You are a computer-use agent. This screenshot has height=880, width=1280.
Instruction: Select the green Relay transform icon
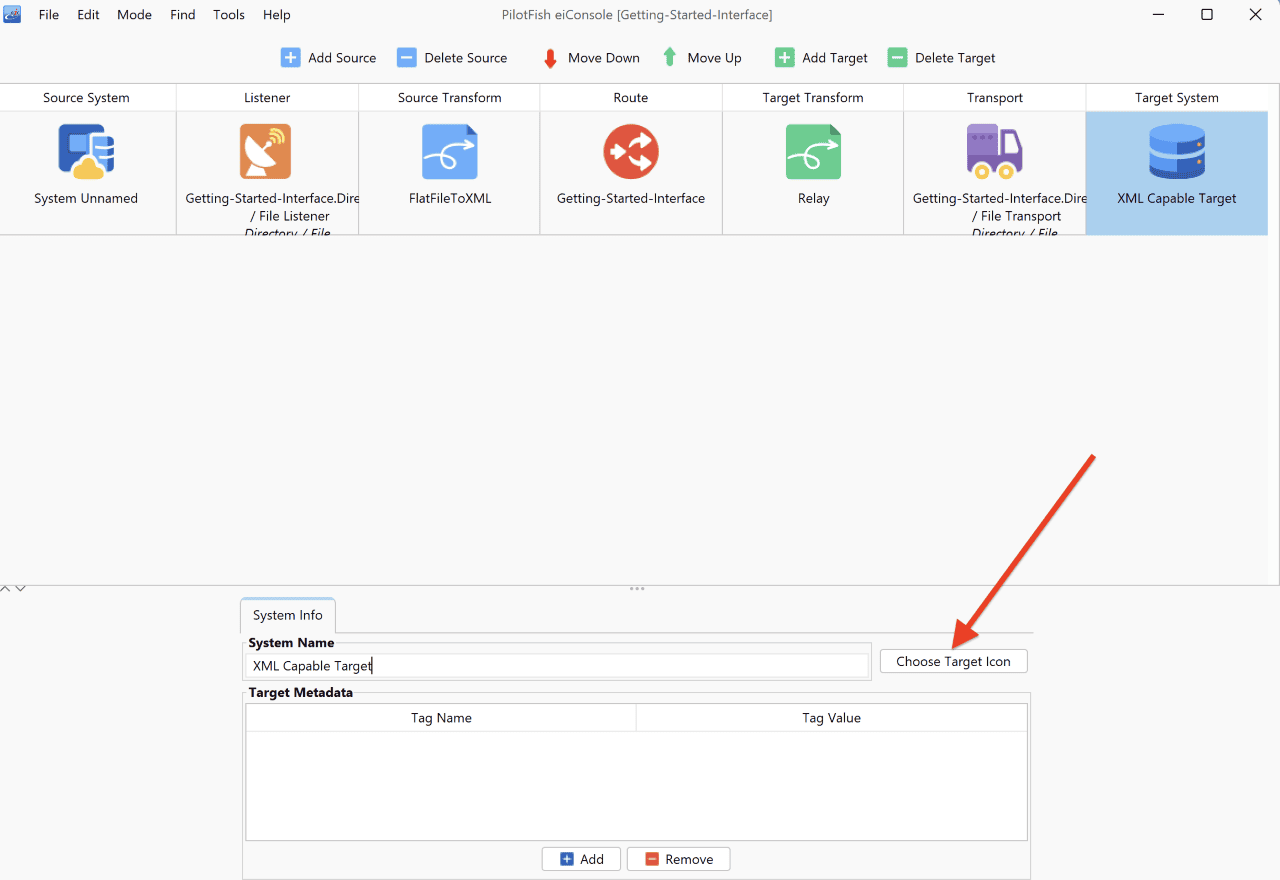(813, 152)
